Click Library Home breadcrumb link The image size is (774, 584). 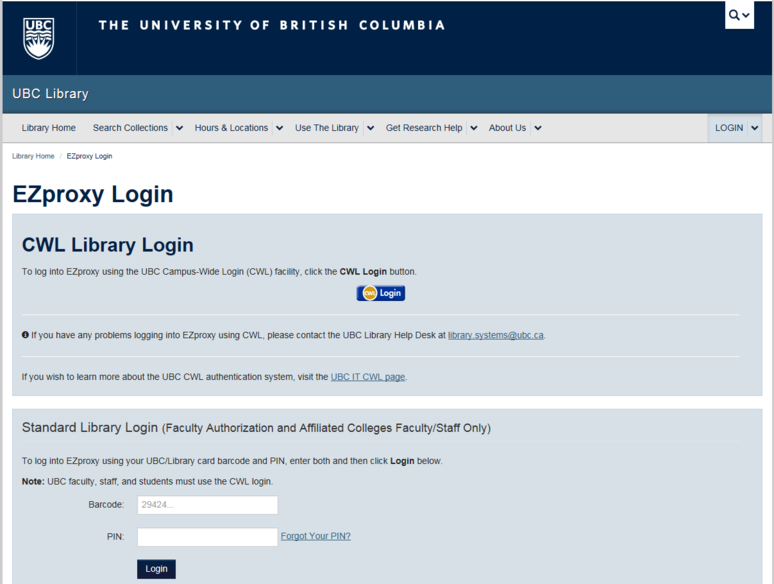tap(33, 156)
